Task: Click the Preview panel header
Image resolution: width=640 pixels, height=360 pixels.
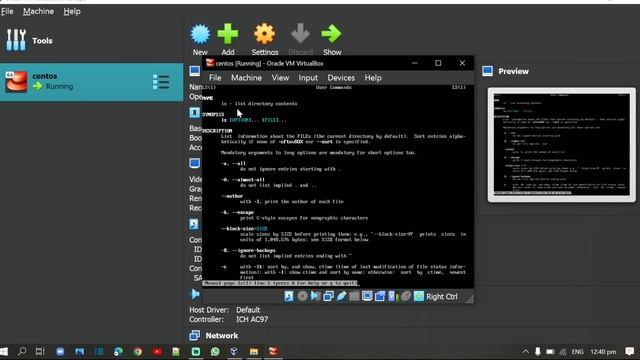Action: pos(513,71)
